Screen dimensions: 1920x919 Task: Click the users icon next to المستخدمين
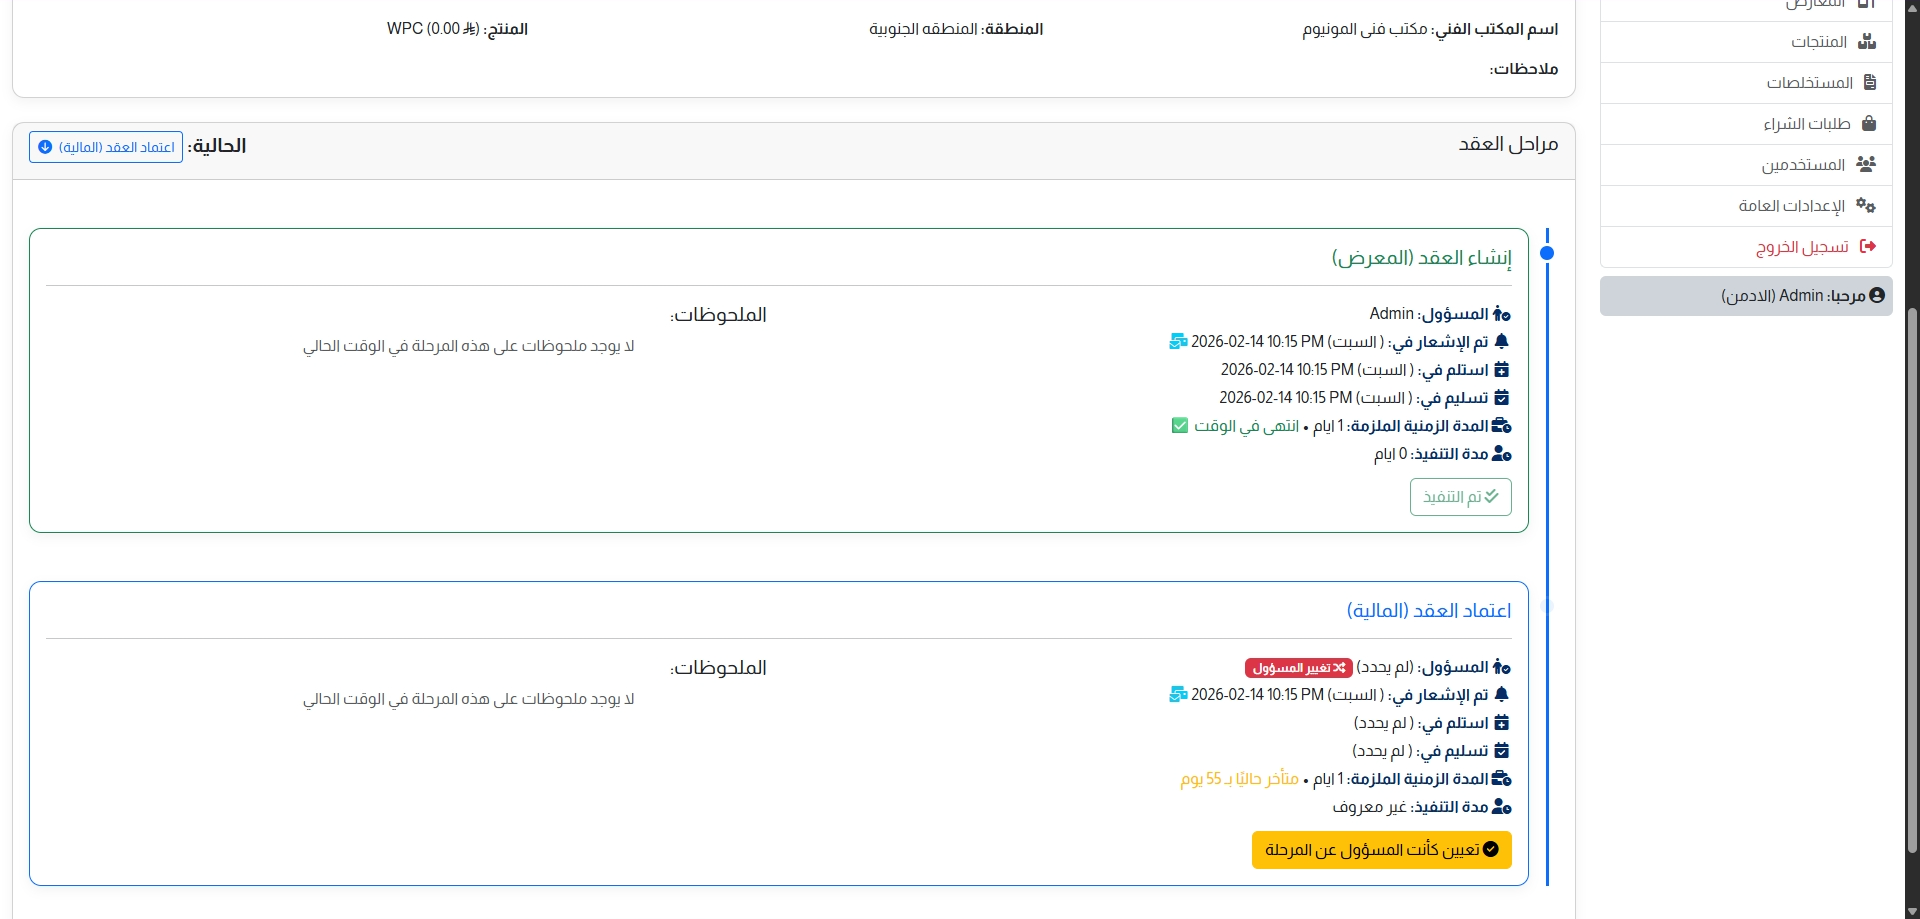click(1866, 164)
